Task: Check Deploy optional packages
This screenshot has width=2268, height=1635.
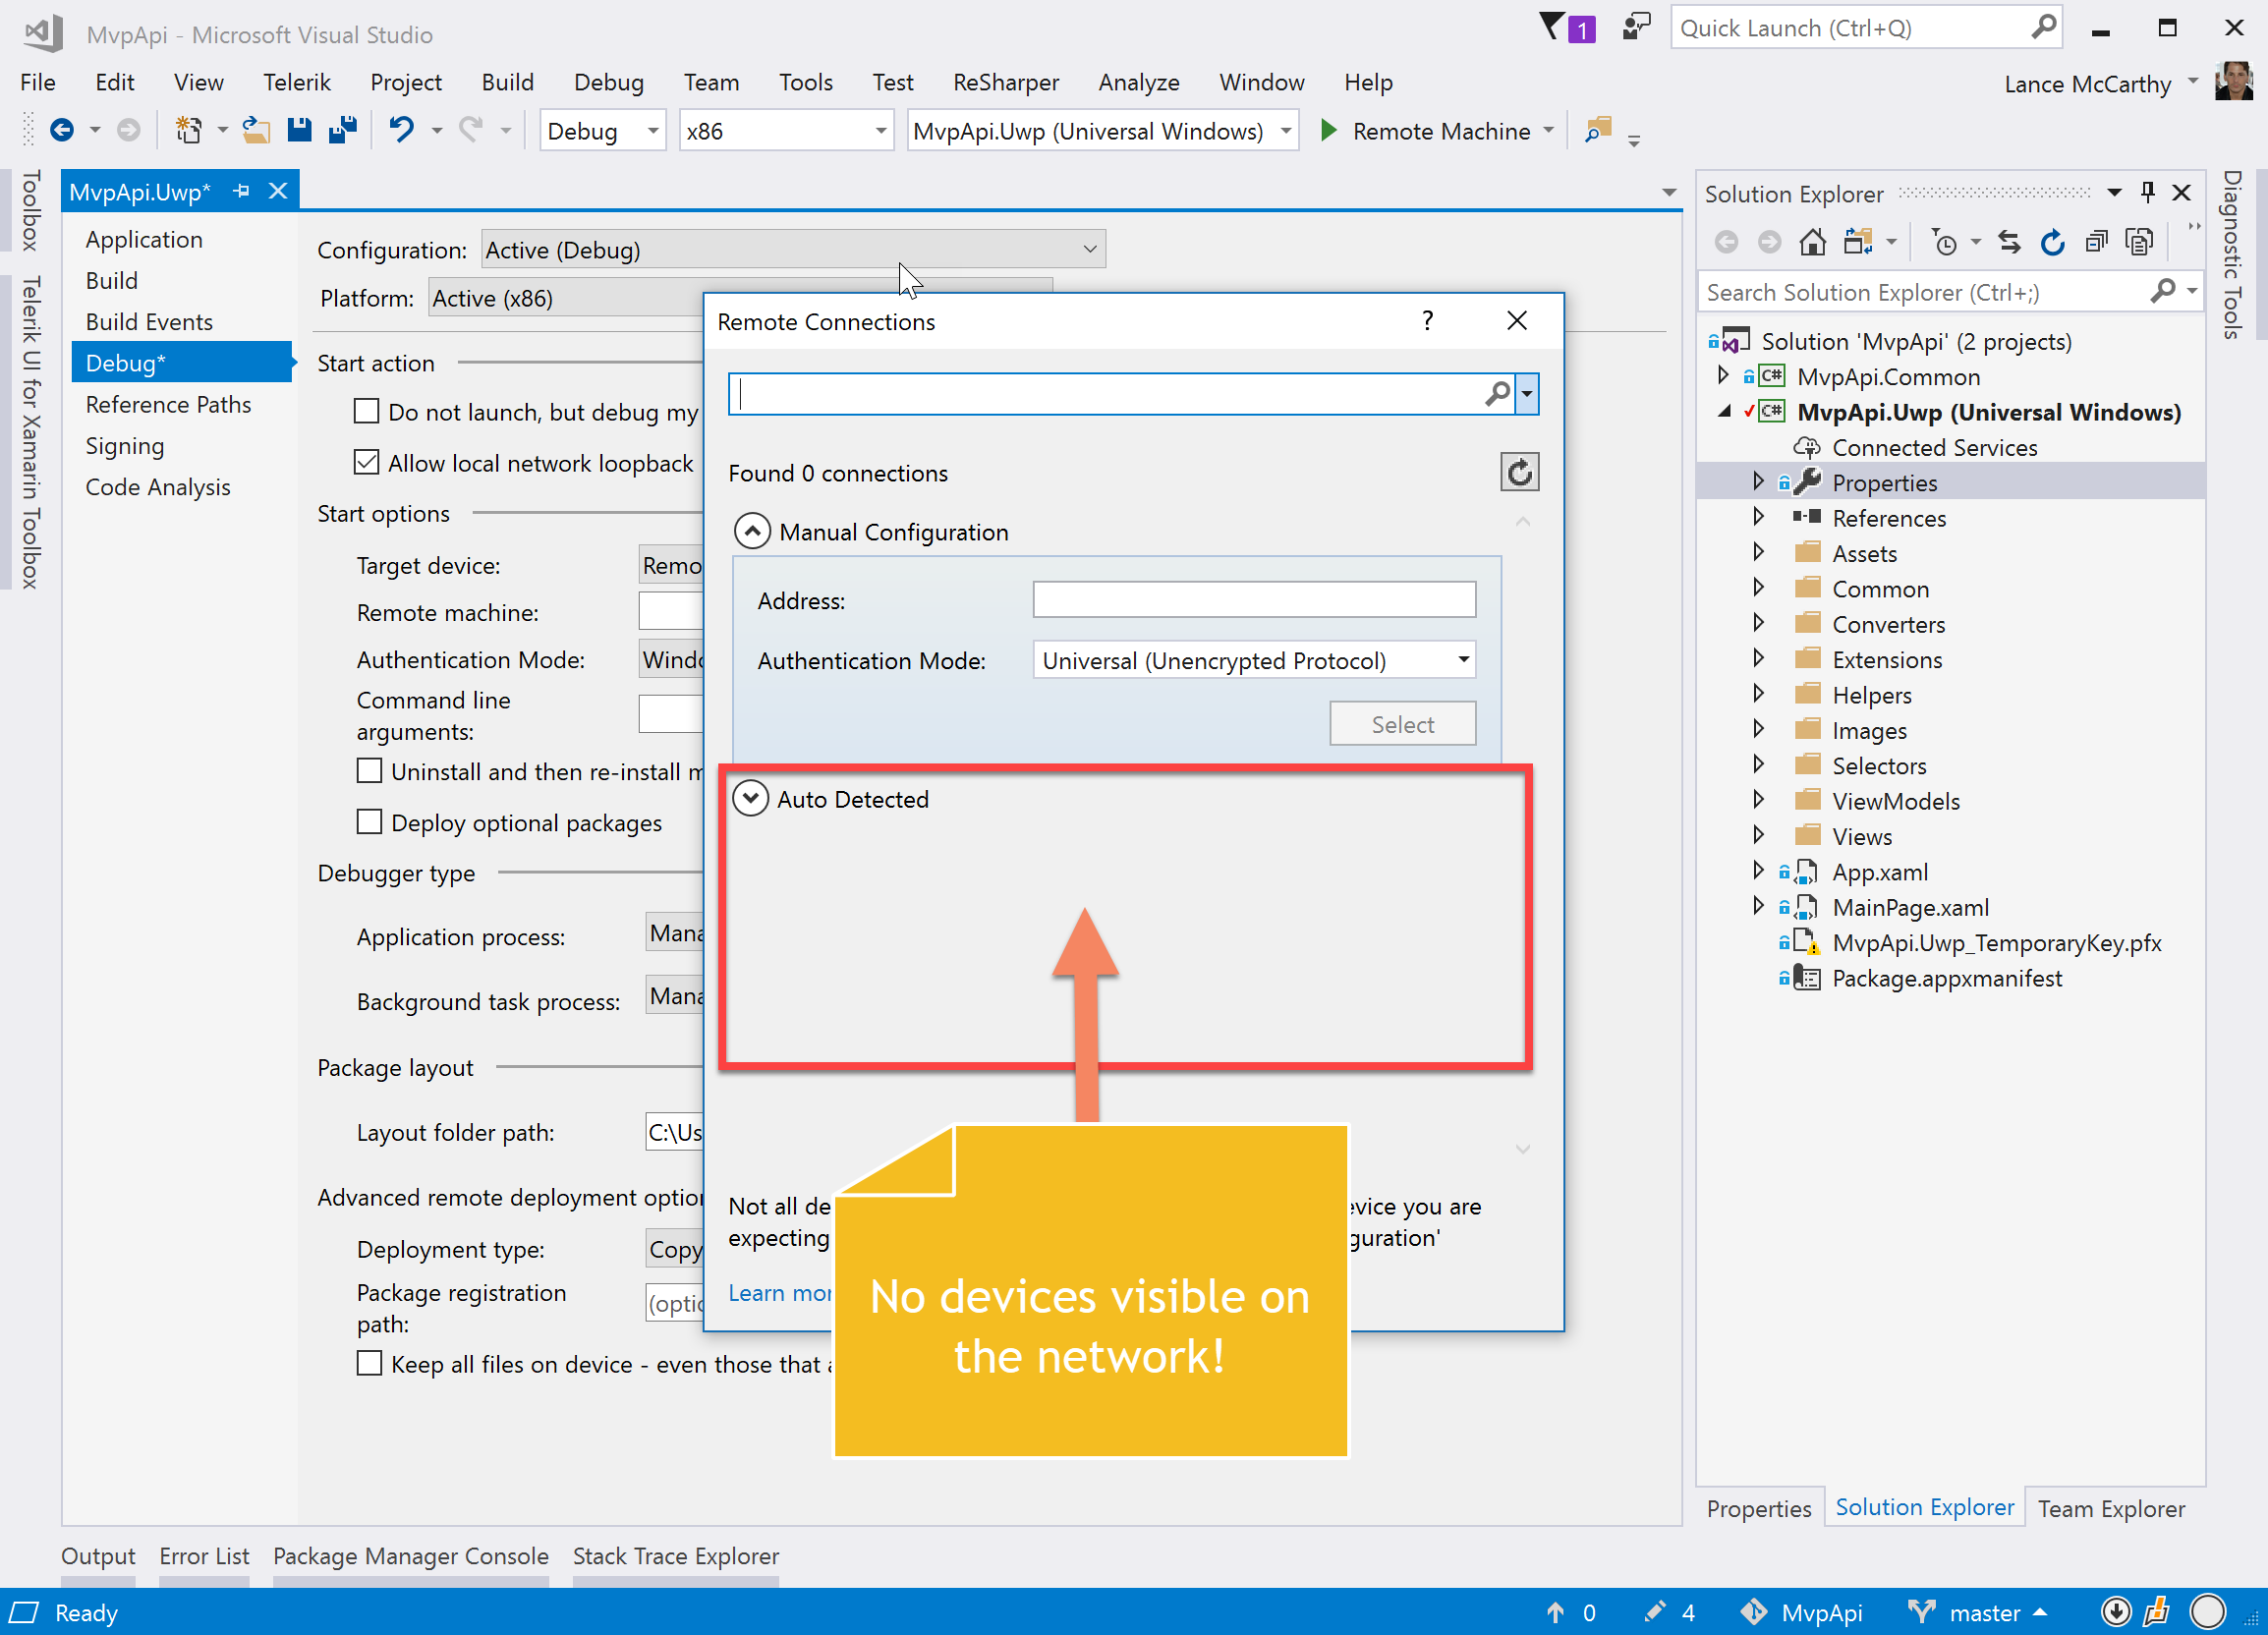Action: pos(369,822)
